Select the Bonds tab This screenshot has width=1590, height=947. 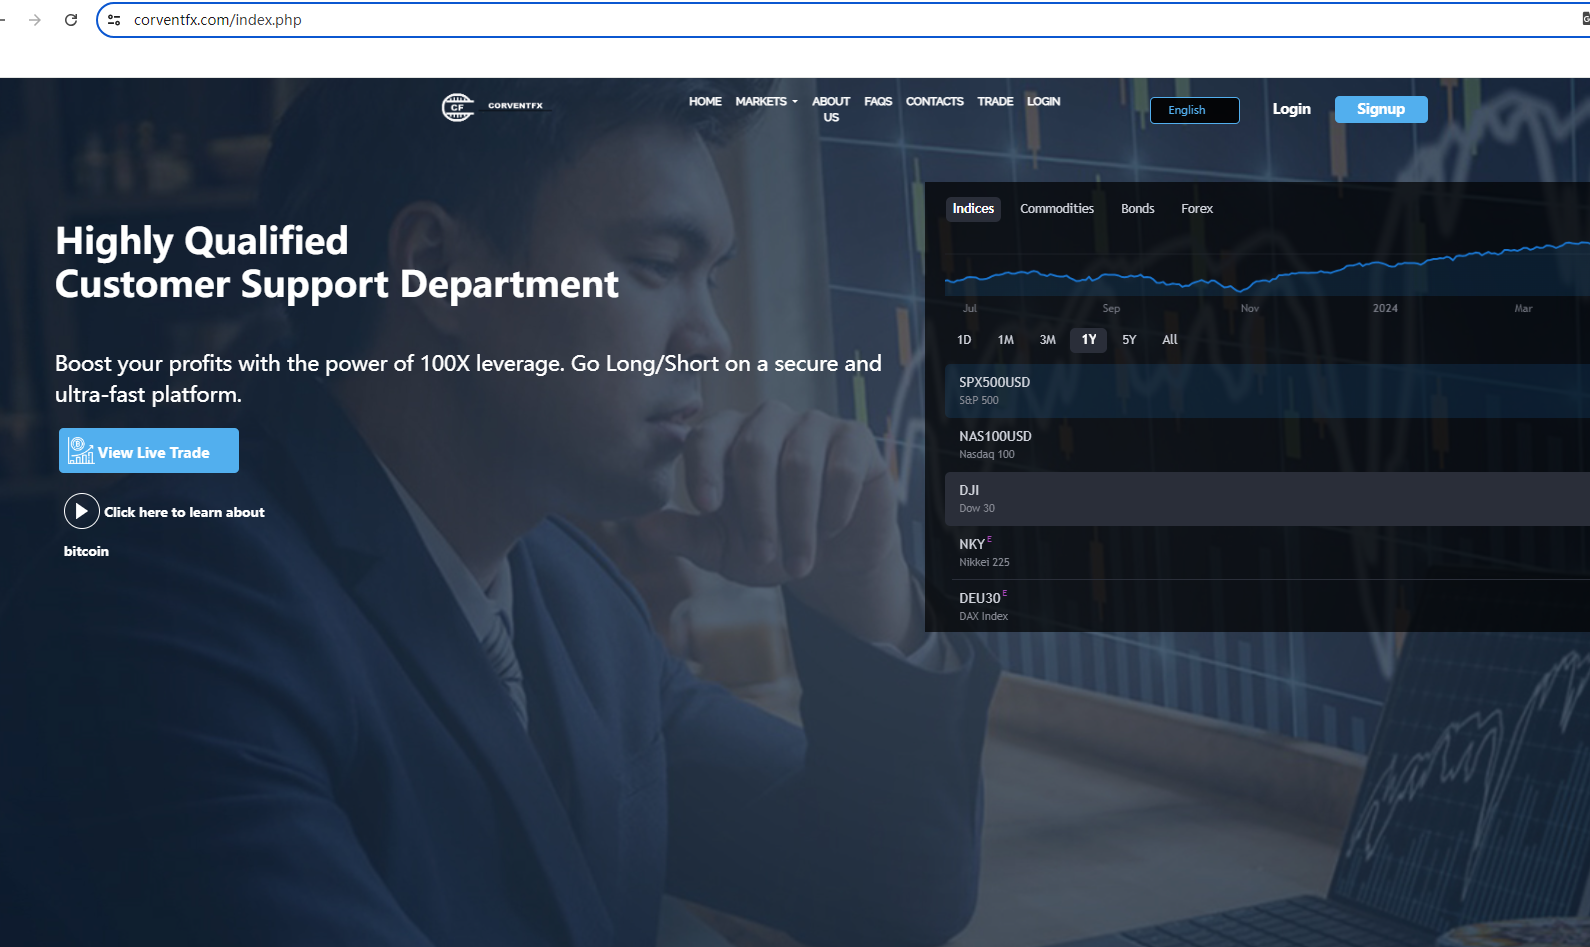click(1137, 209)
